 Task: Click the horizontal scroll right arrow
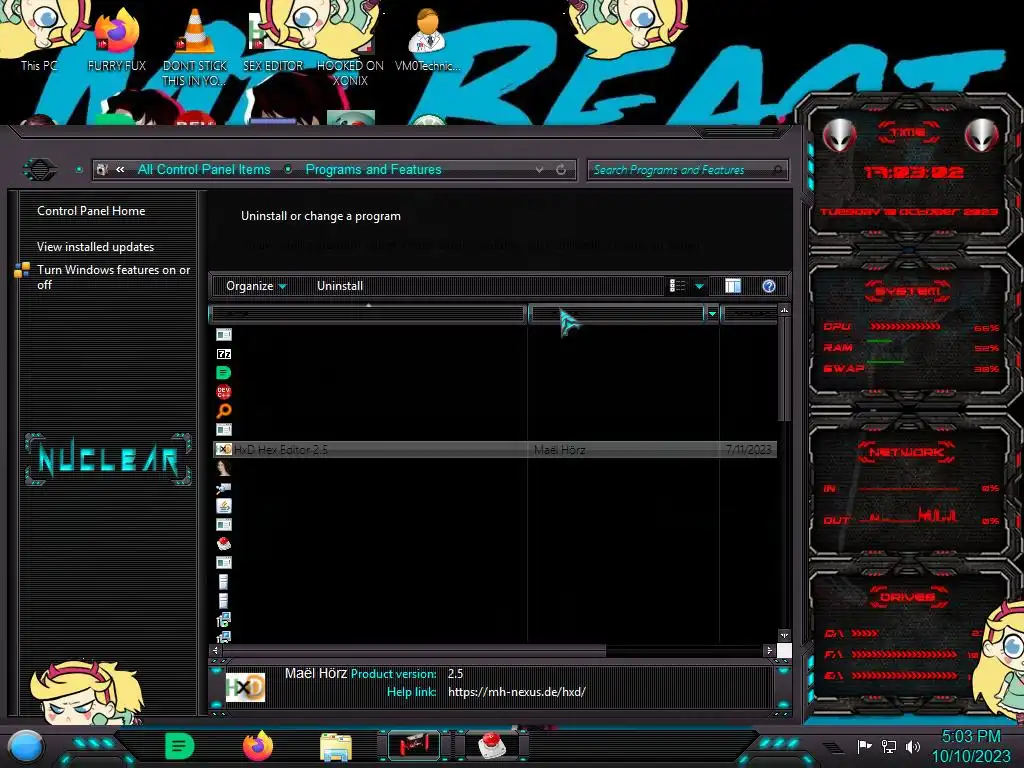[769, 650]
